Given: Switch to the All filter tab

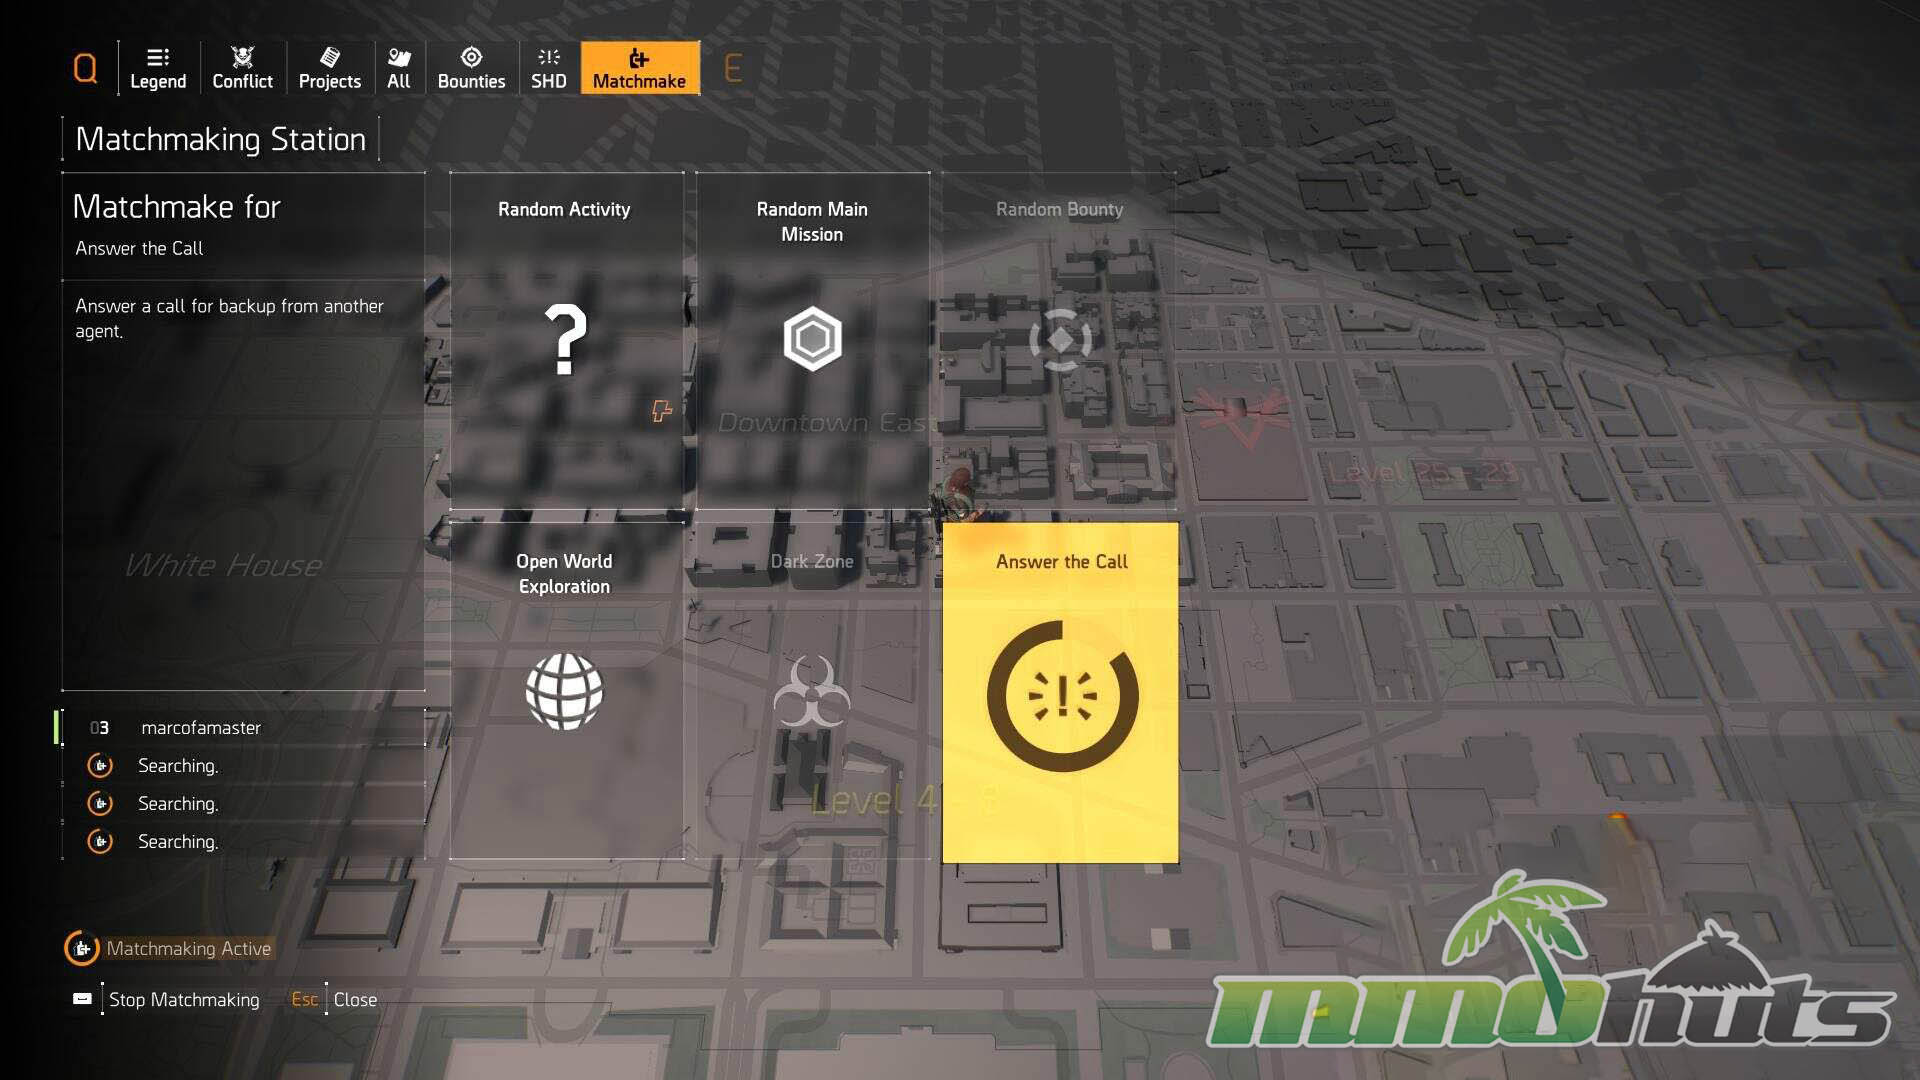Looking at the screenshot, I should (398, 68).
